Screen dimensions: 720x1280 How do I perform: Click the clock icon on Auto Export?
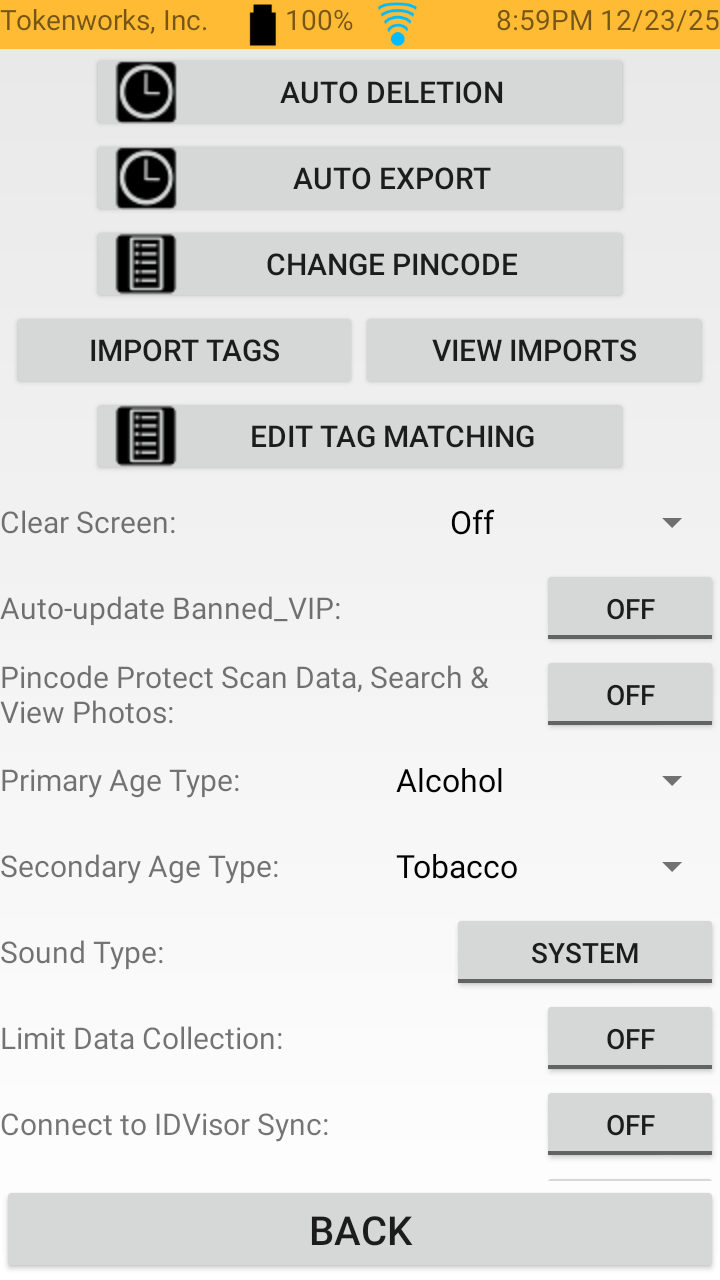click(146, 179)
